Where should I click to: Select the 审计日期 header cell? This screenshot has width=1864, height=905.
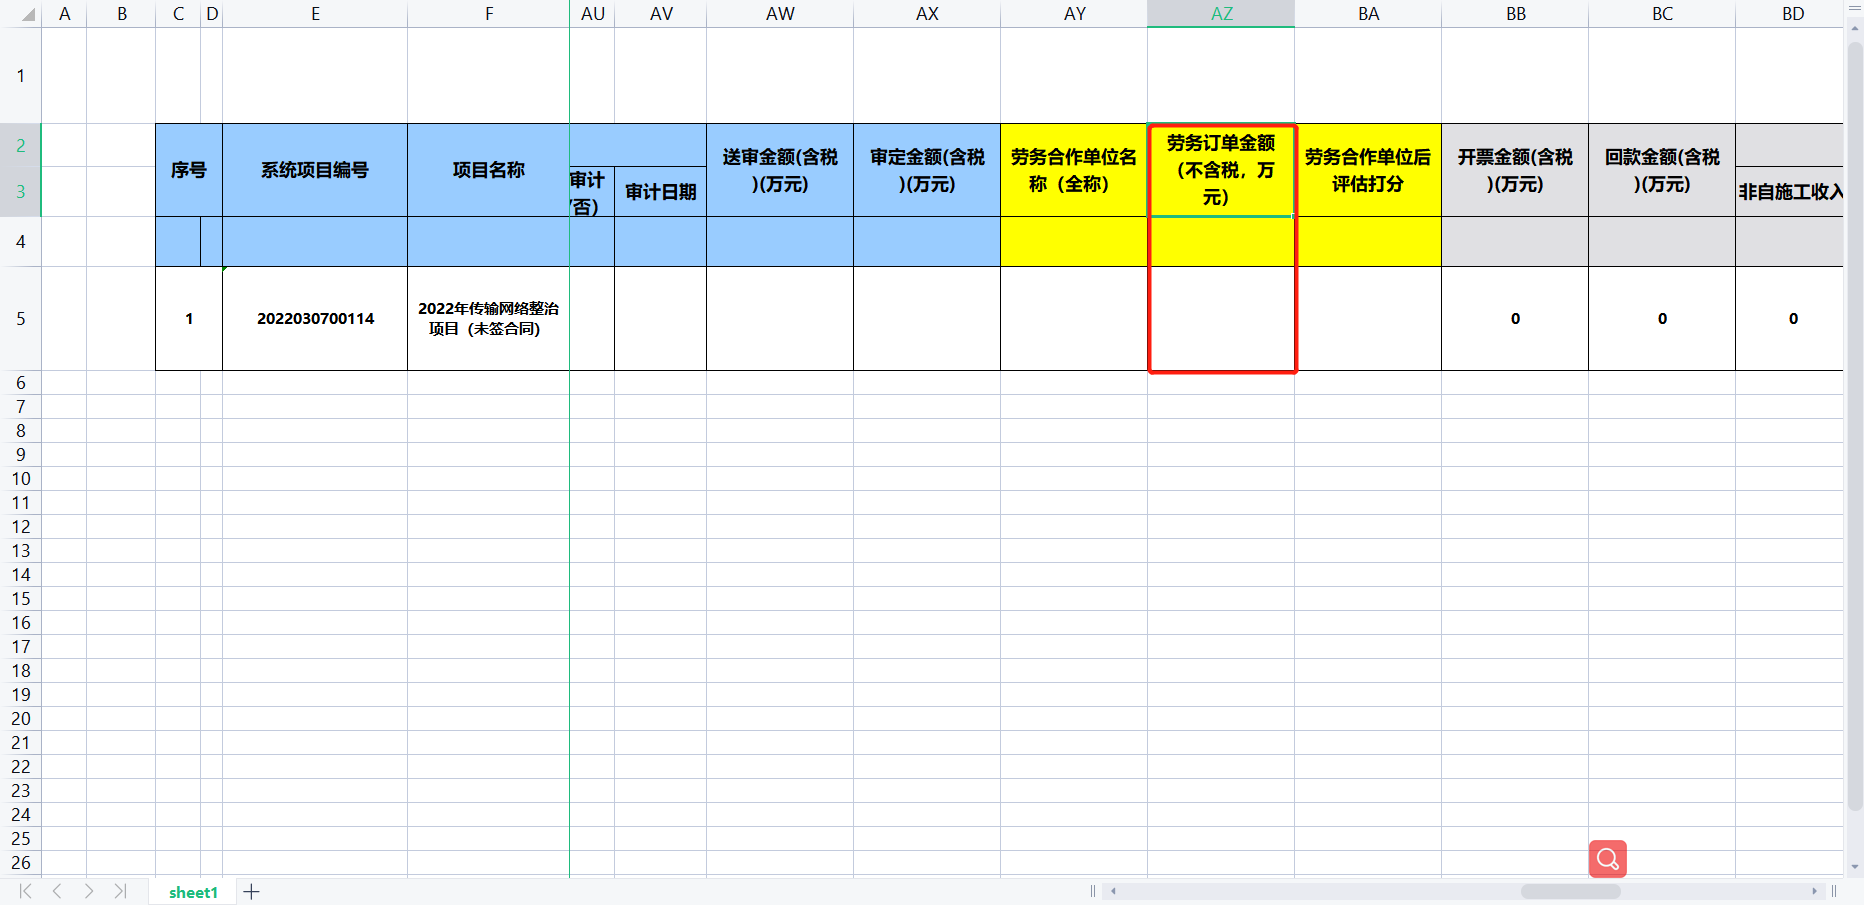[x=661, y=192]
